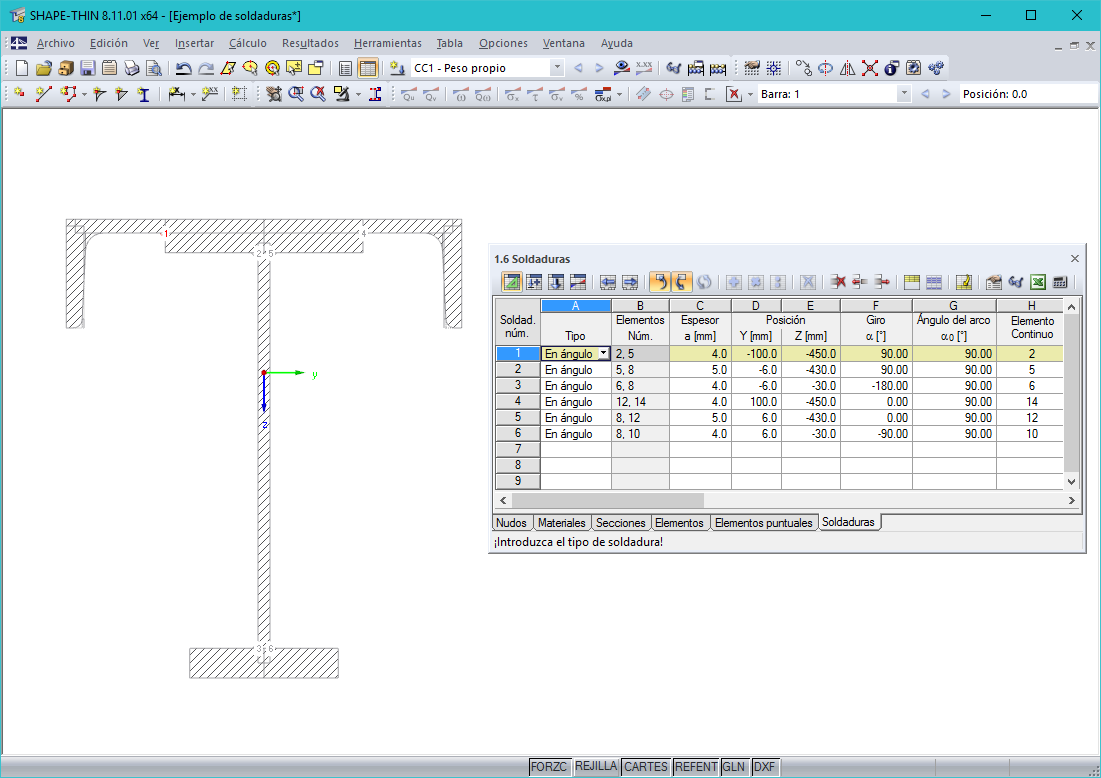Image resolution: width=1101 pixels, height=778 pixels.
Task: Go to the next bar arrow beside Barra
Action: 947,94
